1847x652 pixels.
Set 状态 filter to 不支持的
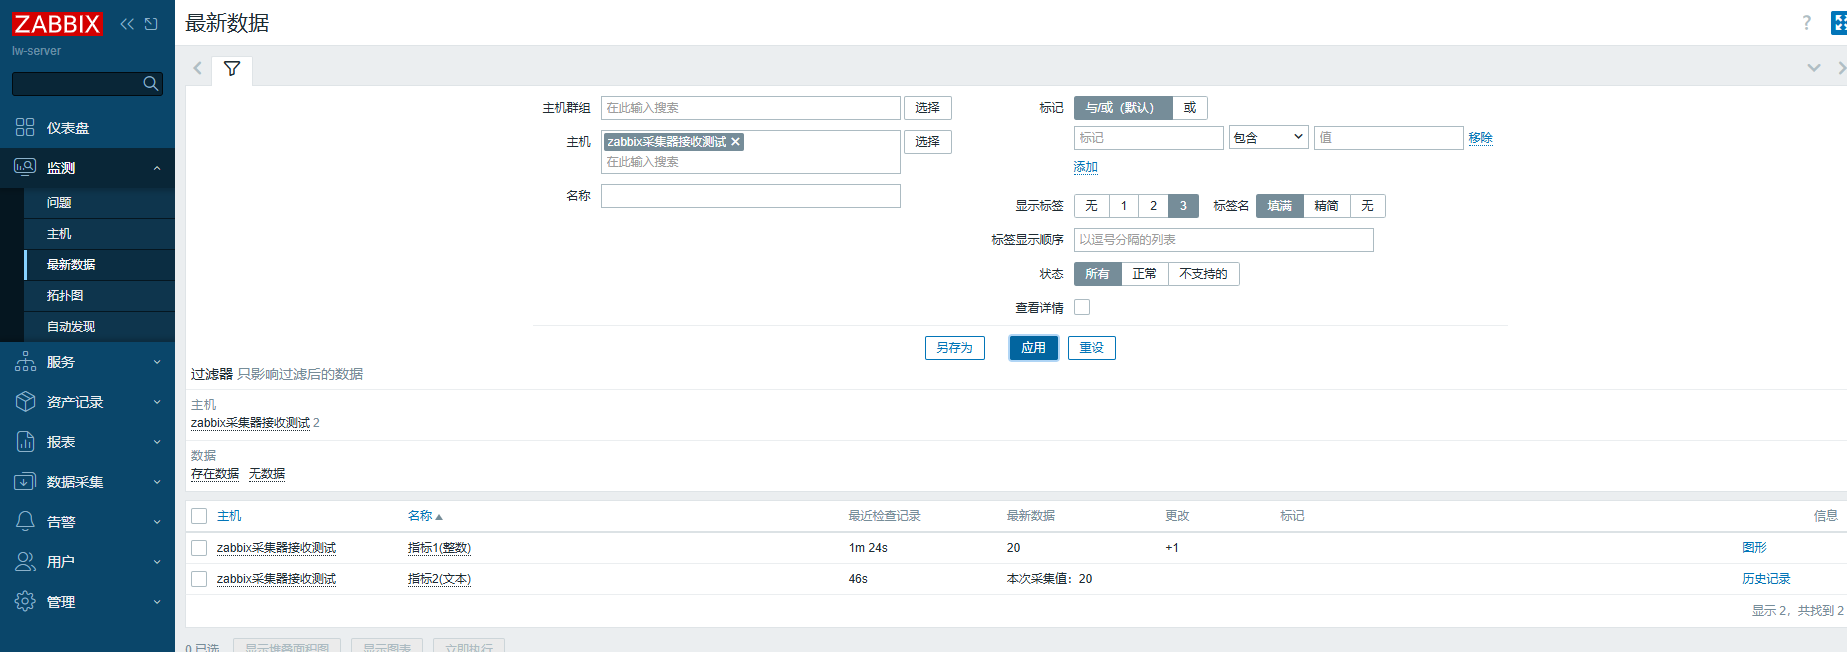tap(1204, 274)
